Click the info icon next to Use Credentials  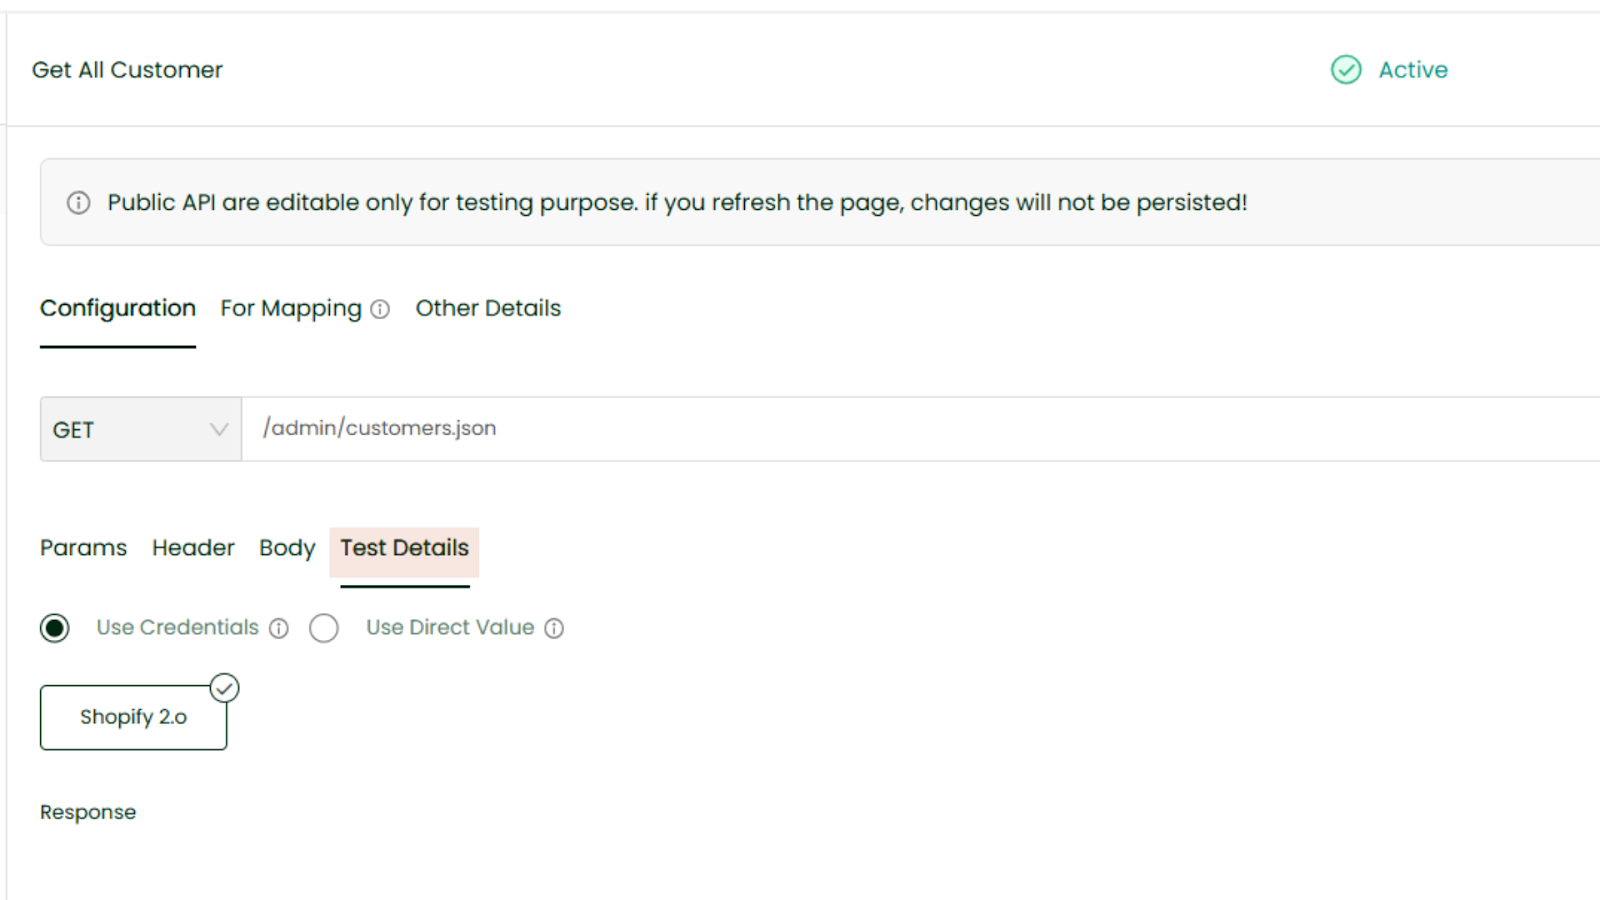coord(279,628)
